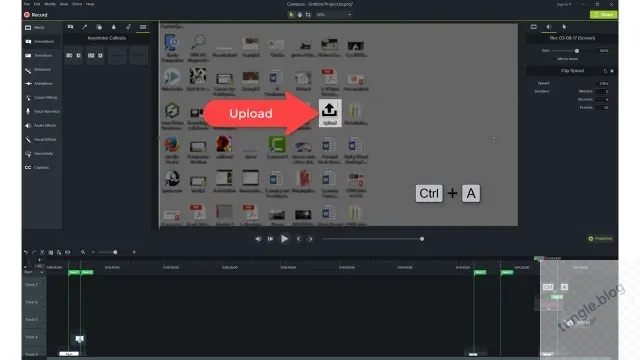Screen dimensions: 640x360
Task: Click the previous frame rewind button
Action: (x=258, y=239)
